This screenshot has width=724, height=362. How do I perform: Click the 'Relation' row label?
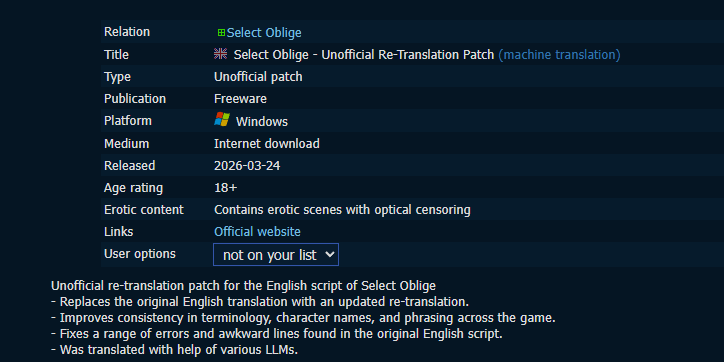(127, 32)
